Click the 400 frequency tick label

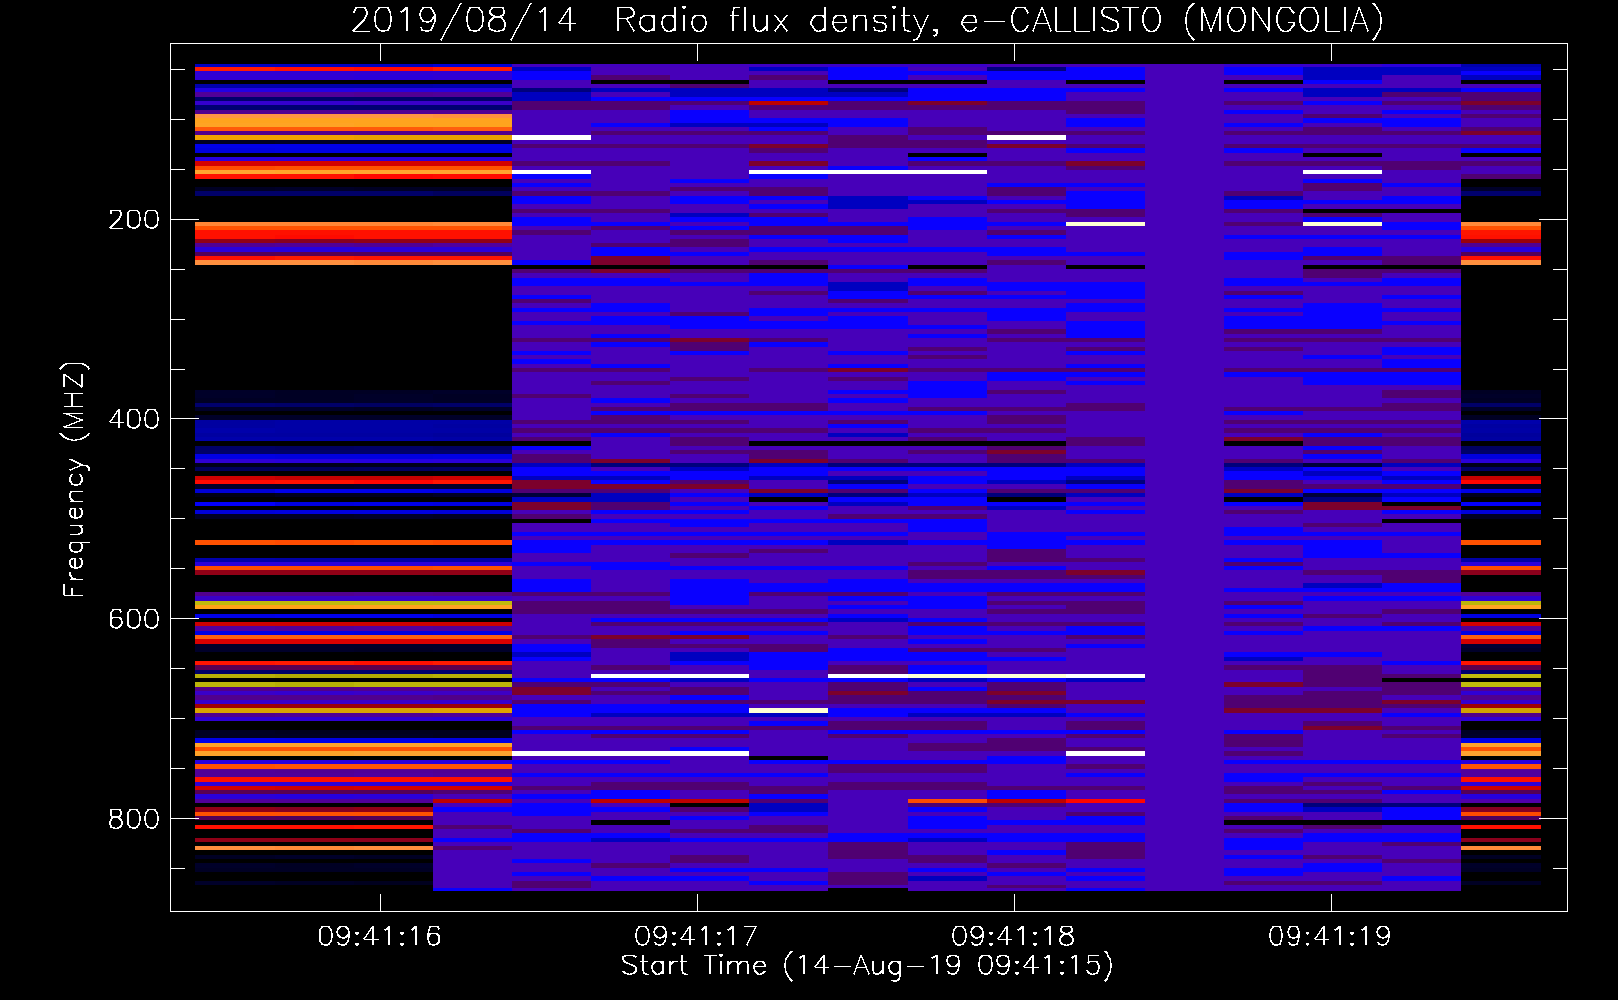(134, 419)
